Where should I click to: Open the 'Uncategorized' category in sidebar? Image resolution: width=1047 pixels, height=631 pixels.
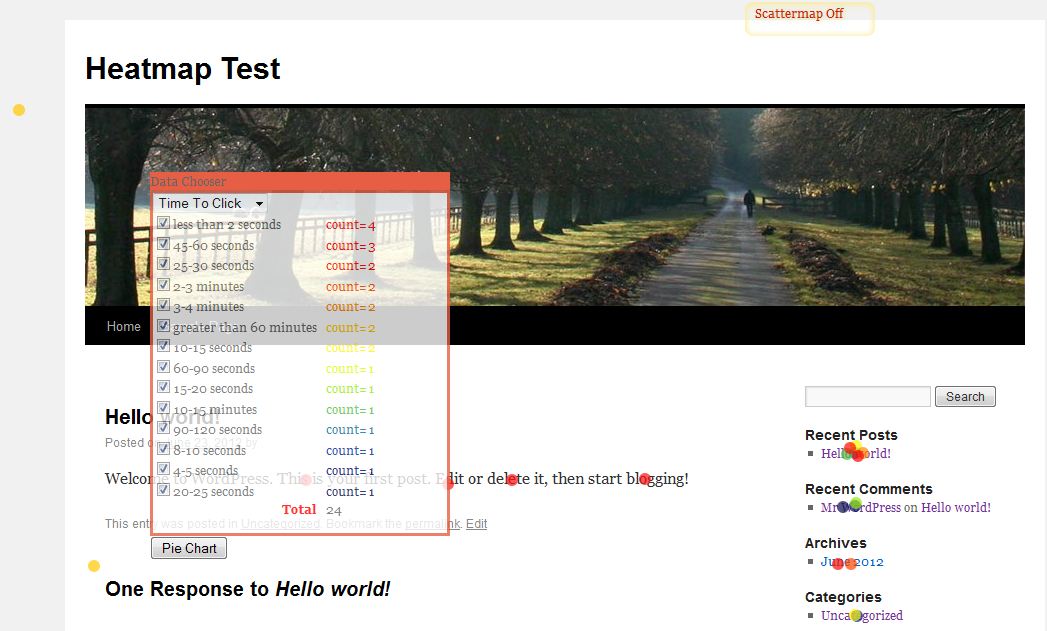pyautogui.click(x=861, y=616)
